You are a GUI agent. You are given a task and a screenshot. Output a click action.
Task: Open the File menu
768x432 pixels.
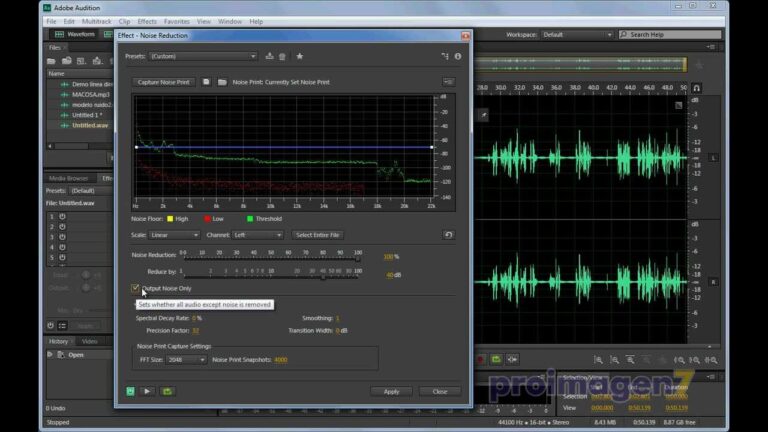click(51, 22)
